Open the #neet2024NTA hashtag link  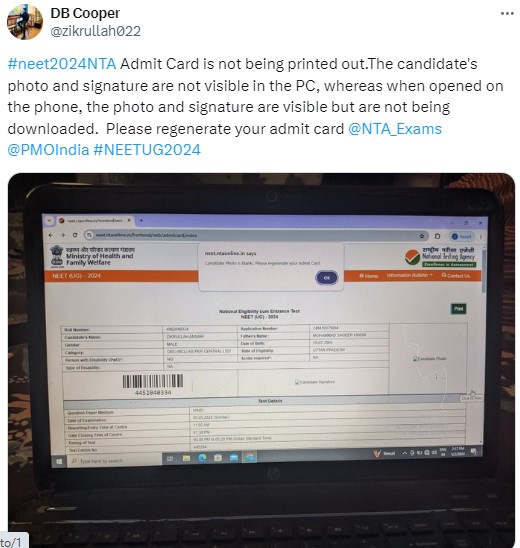[62, 64]
